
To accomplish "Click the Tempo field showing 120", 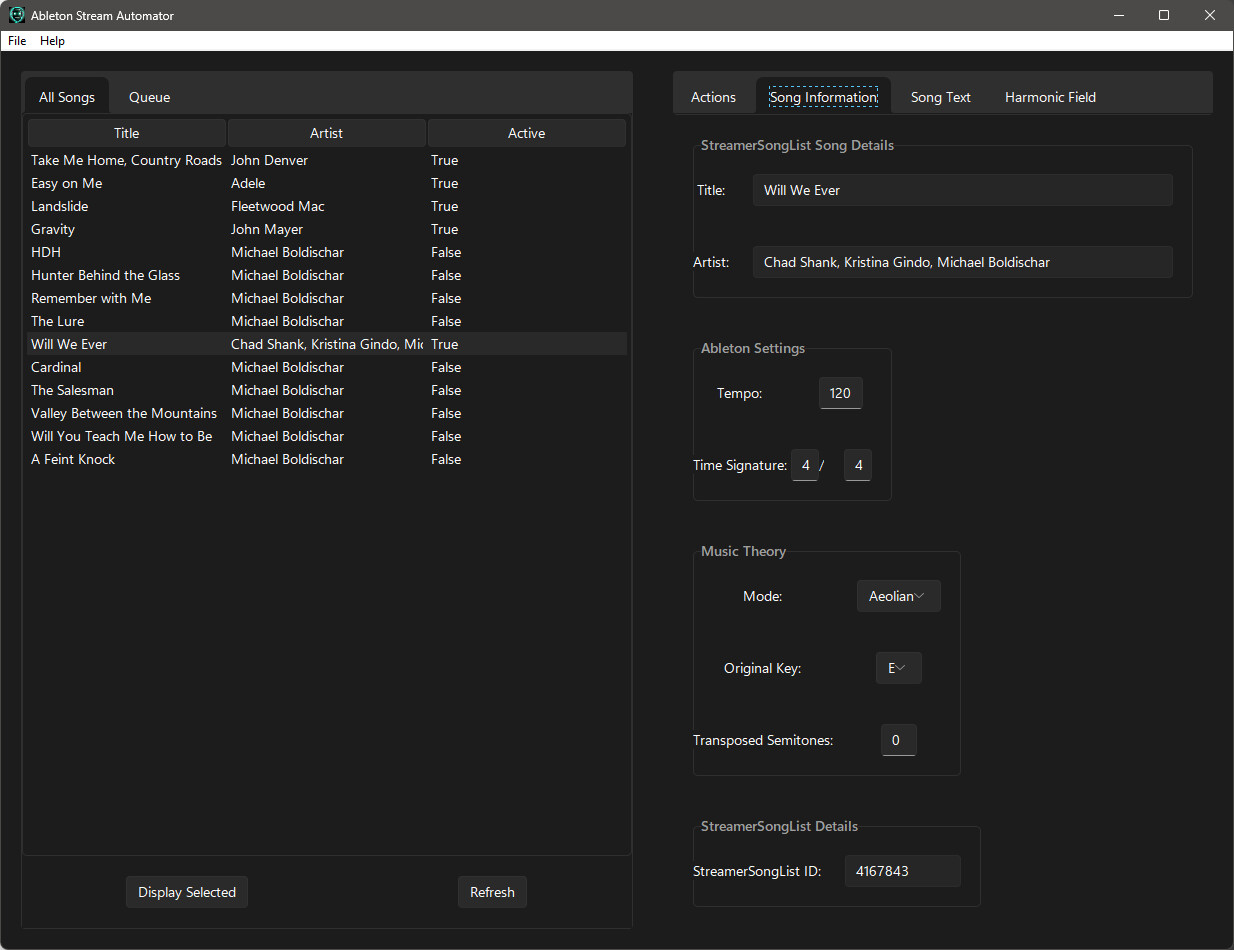I will pyautogui.click(x=840, y=393).
